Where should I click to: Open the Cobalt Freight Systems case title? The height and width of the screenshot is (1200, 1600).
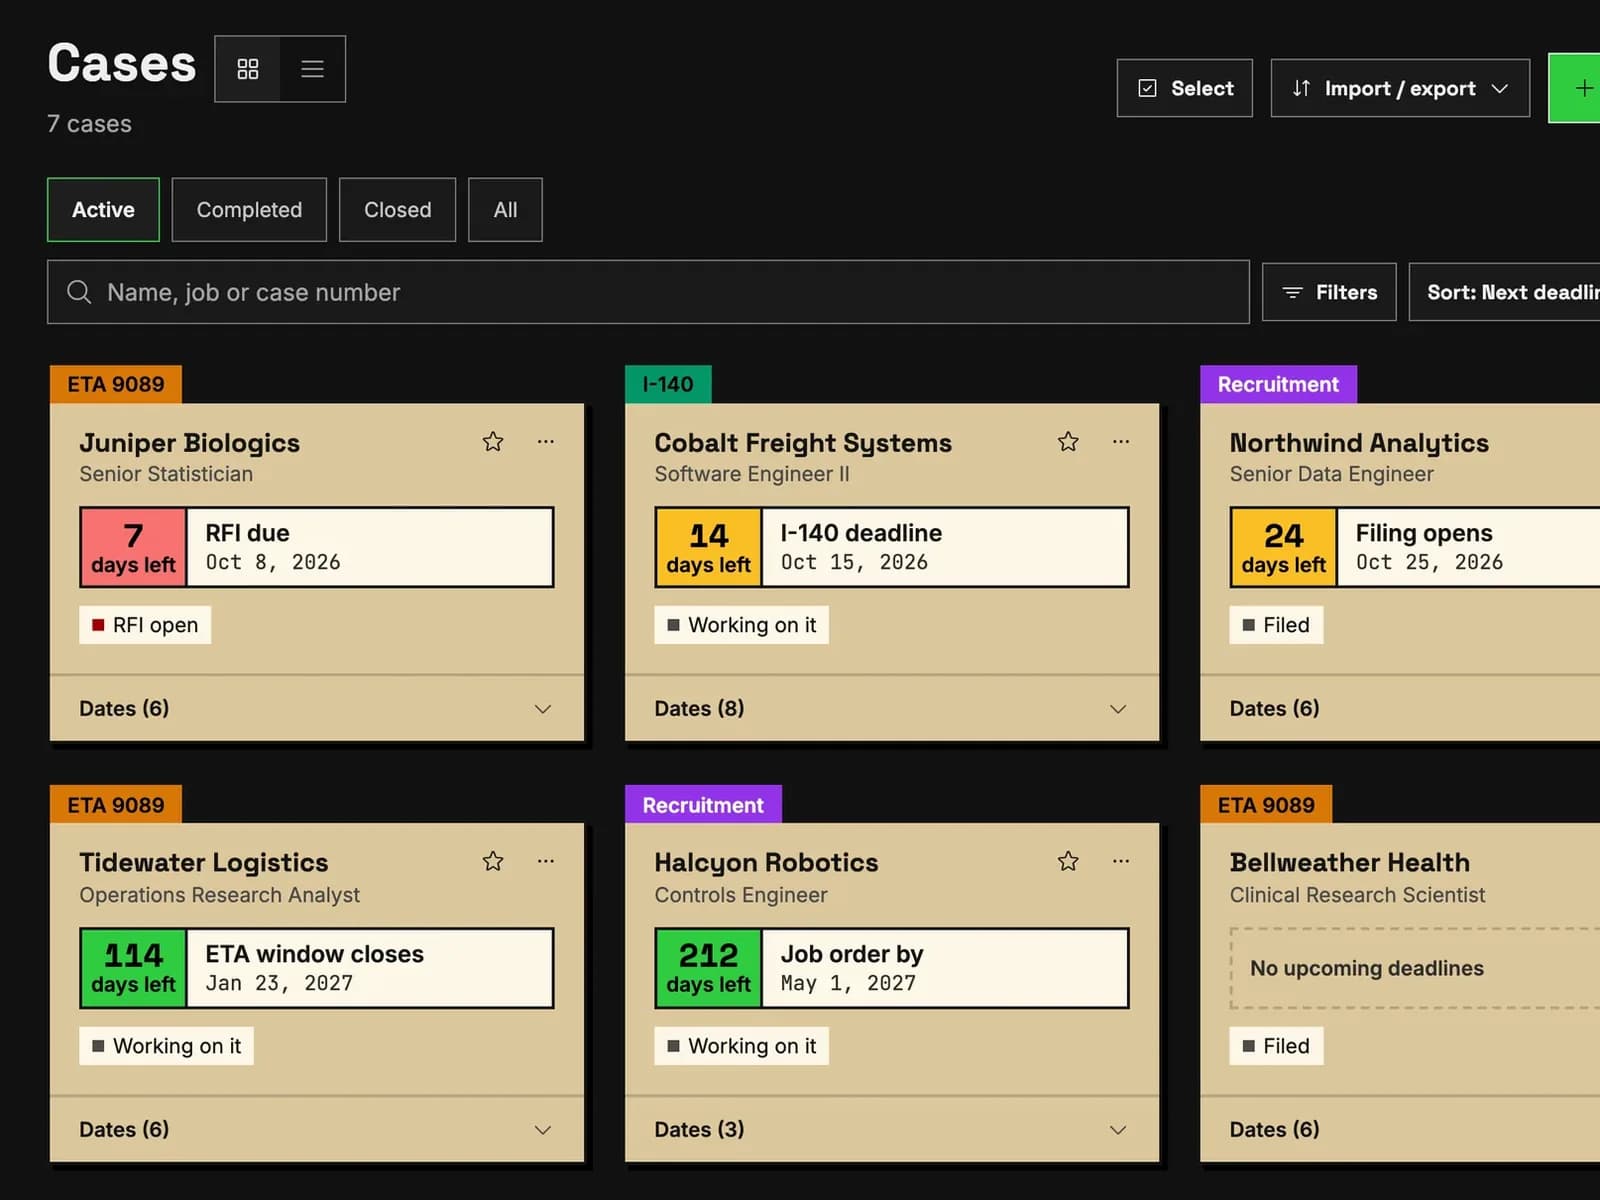803,443
